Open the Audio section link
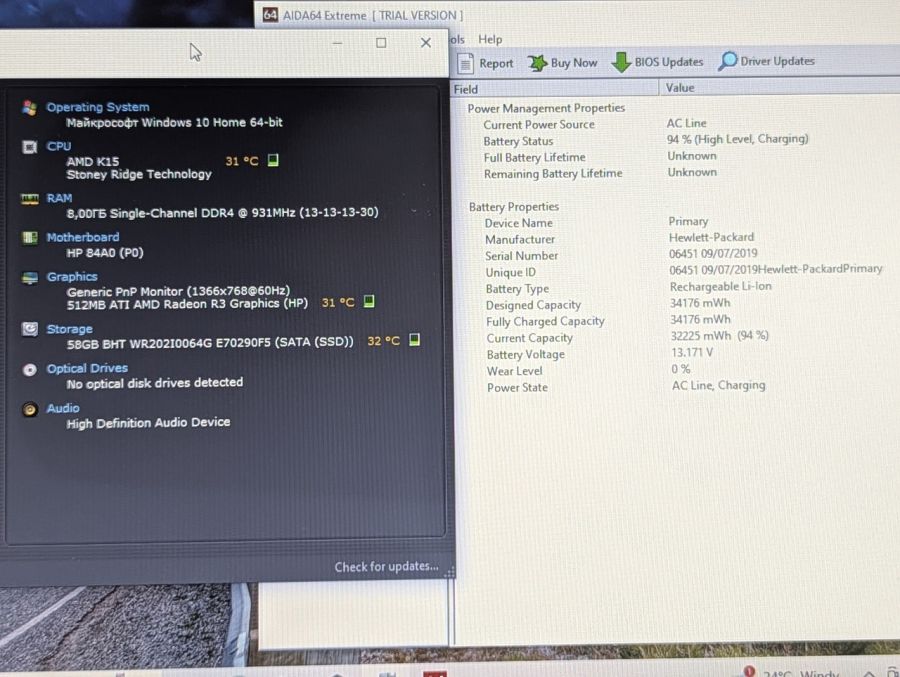The width and height of the screenshot is (900, 677). [x=63, y=408]
